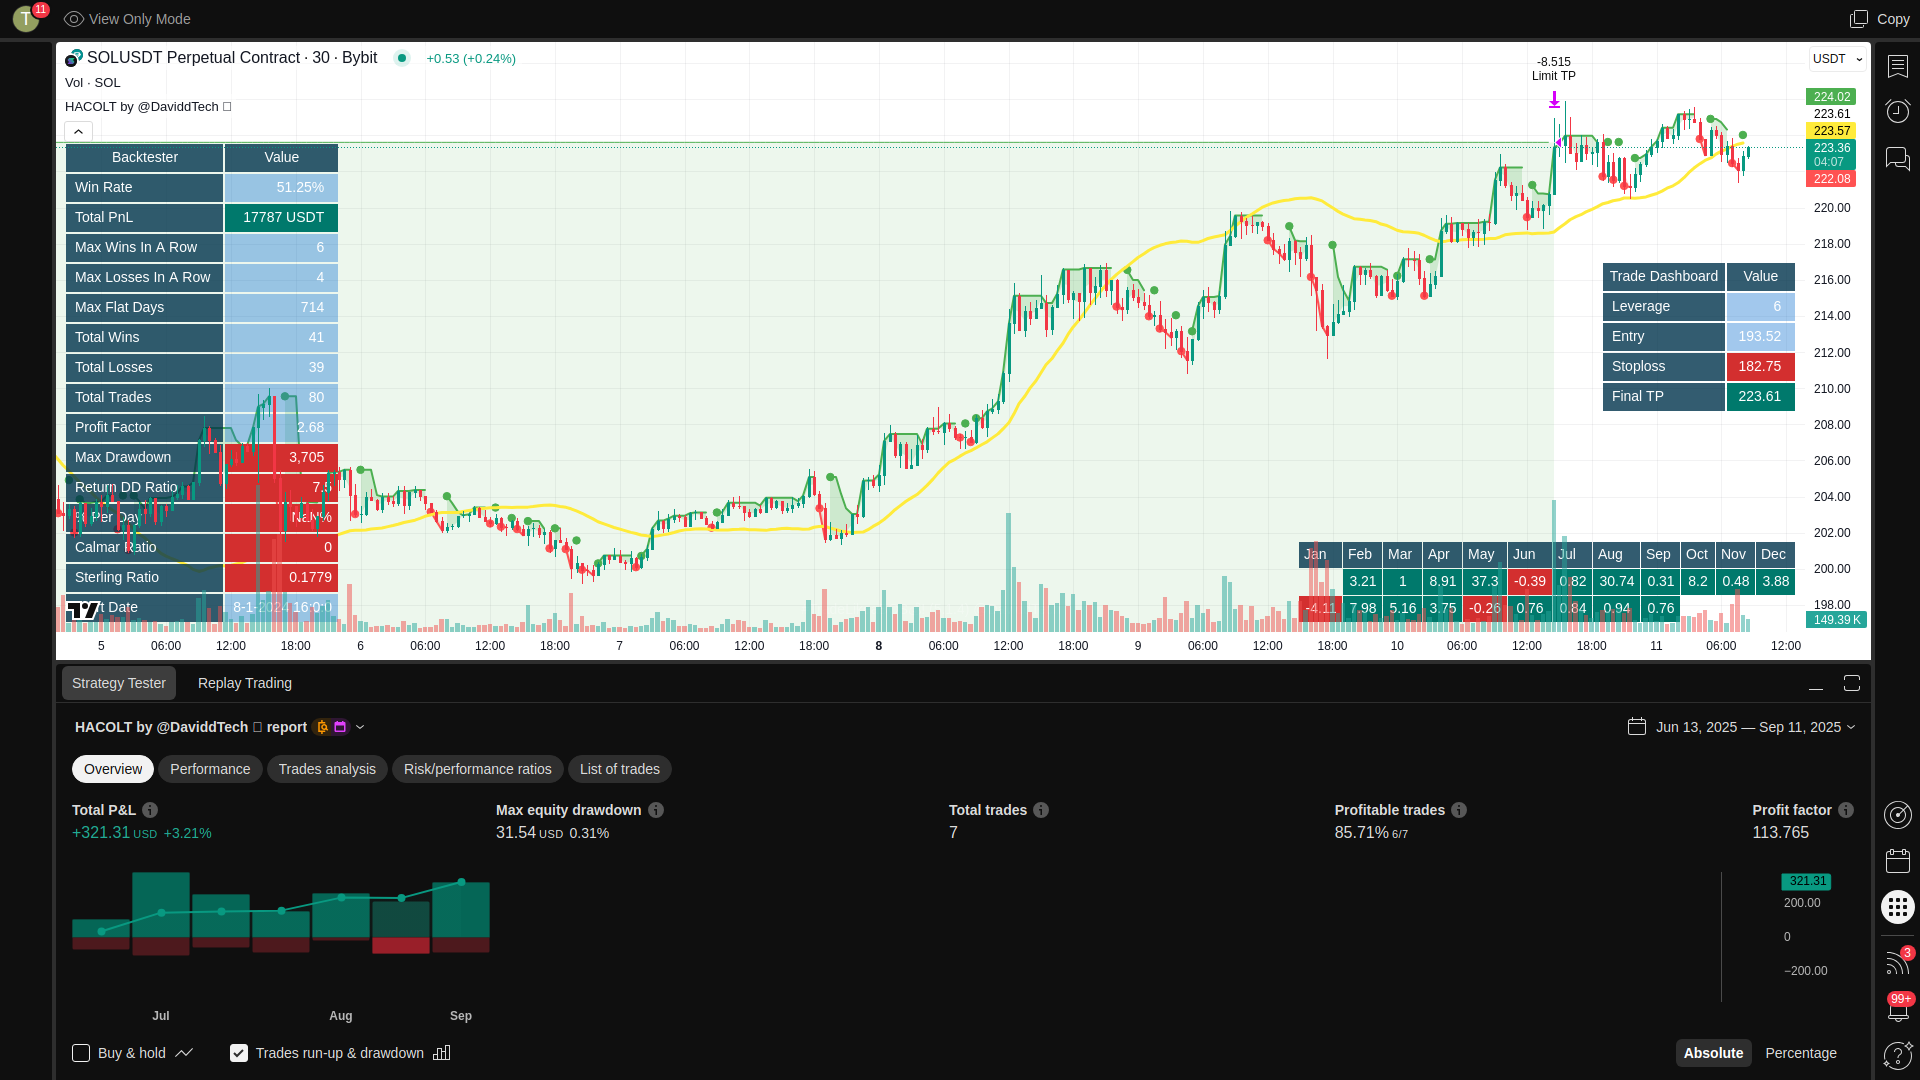Switch to the Strategy Tester tab
Image resolution: width=1920 pixels, height=1080 pixels.
pyautogui.click(x=119, y=683)
